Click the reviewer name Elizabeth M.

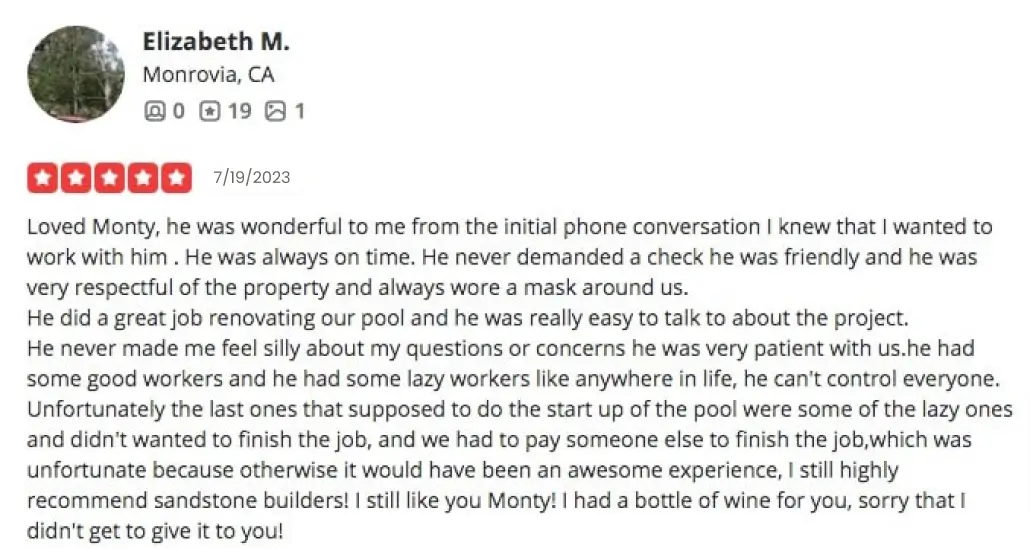(x=216, y=41)
